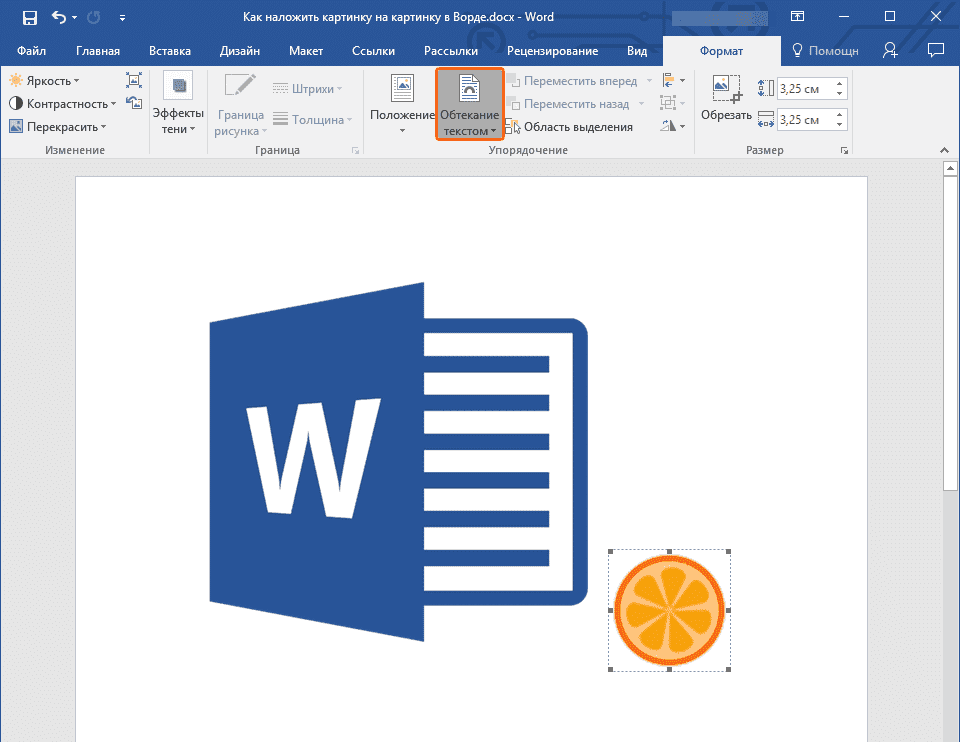The height and width of the screenshot is (742, 960).
Task: Select the Обтекание текстом tool
Action: [x=469, y=103]
